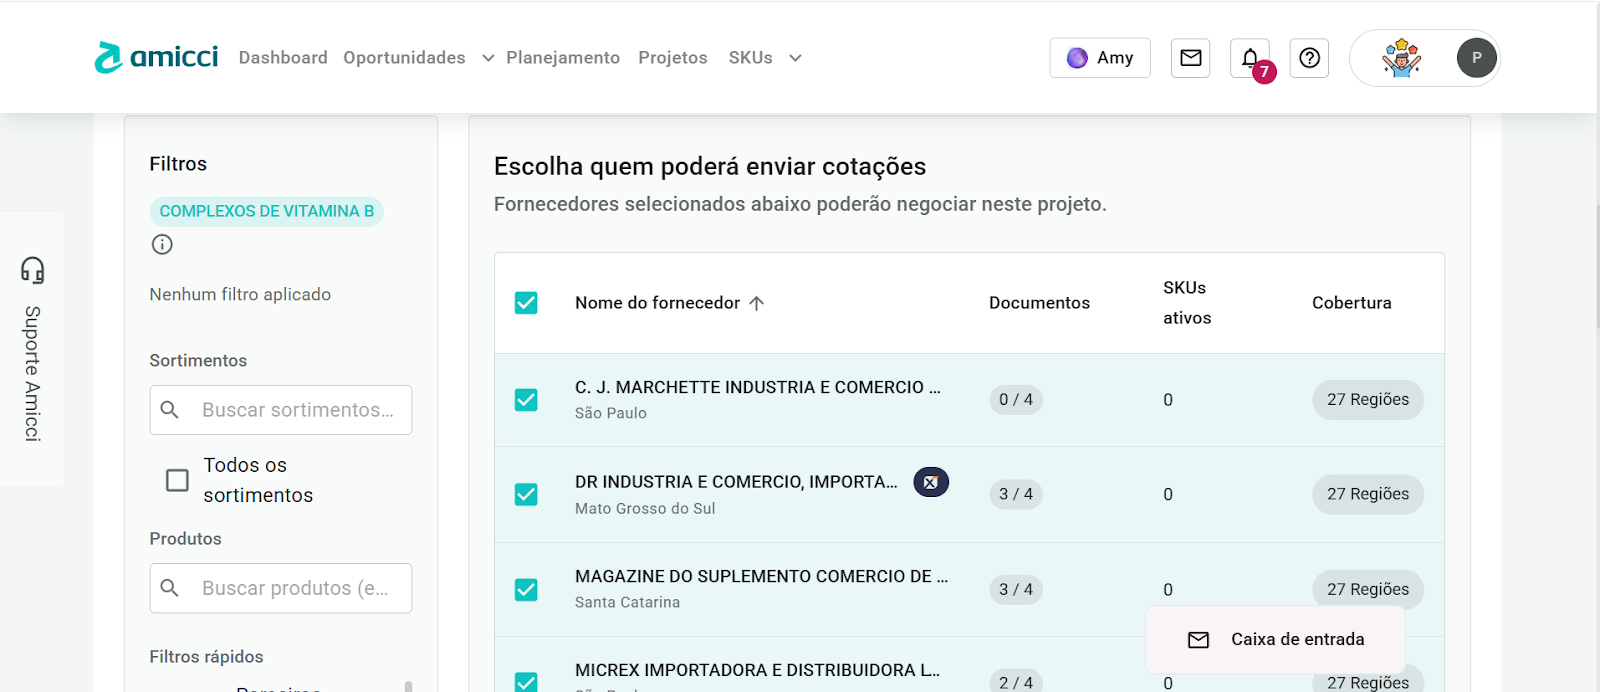Open the notifications bell icon
Image resolution: width=1600 pixels, height=692 pixels.
coord(1250,58)
